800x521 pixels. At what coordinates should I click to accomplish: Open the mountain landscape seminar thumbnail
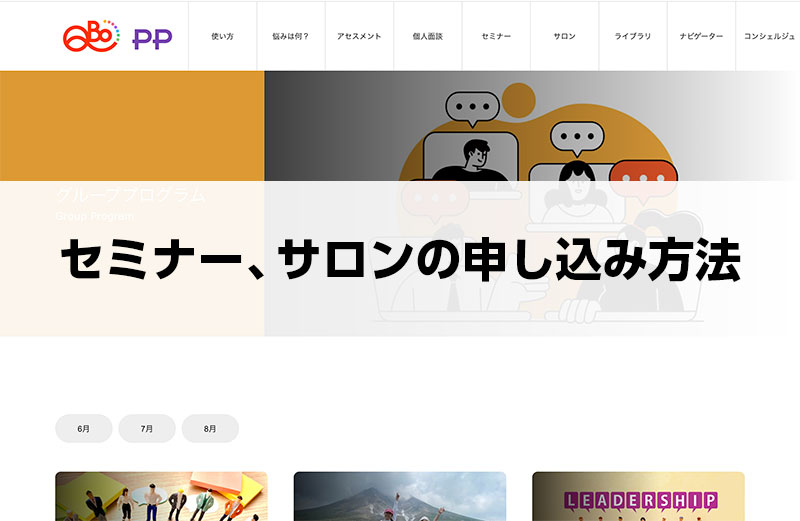point(400,497)
